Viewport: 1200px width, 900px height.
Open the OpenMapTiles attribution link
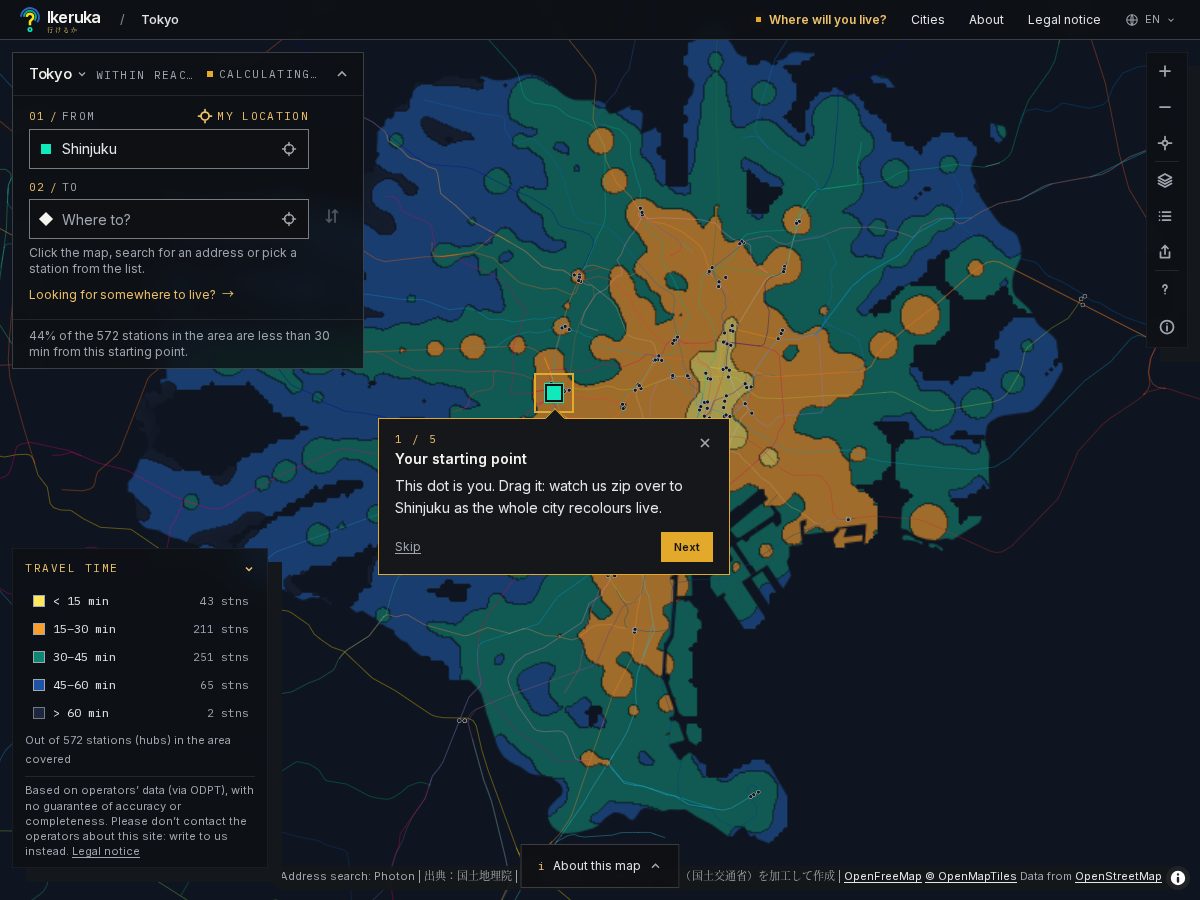[x=971, y=877]
